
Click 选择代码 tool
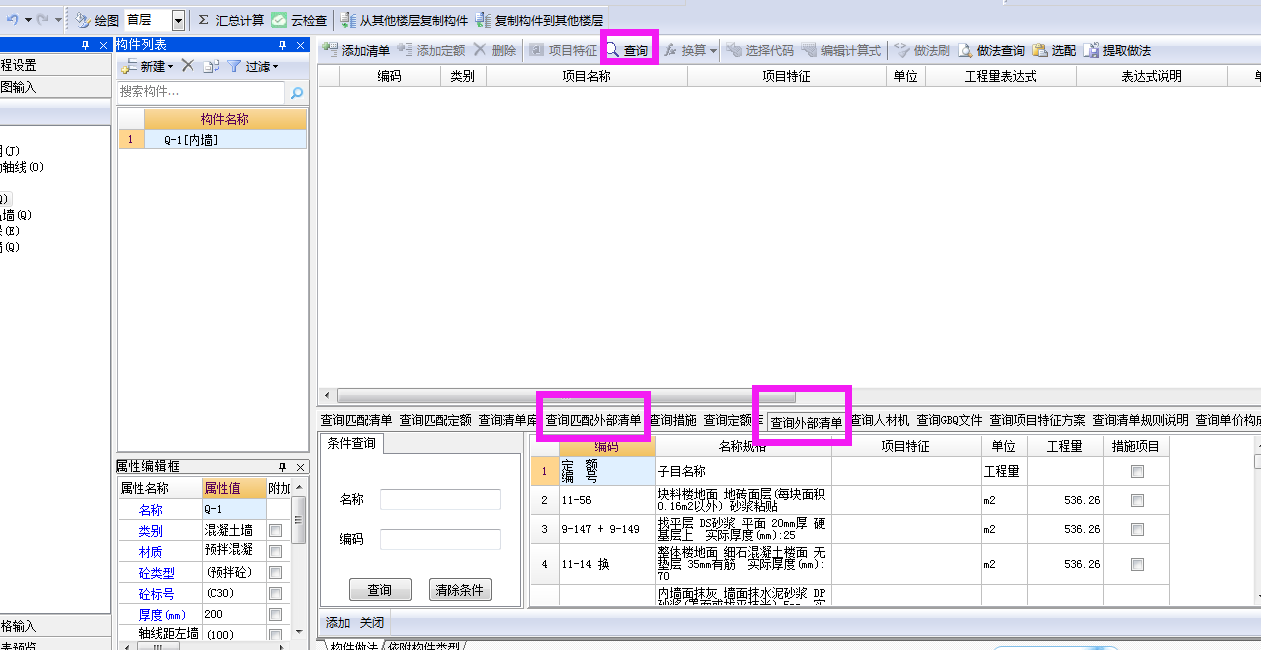(760, 50)
